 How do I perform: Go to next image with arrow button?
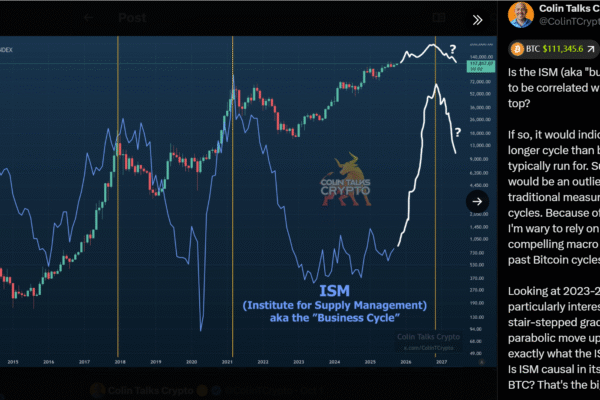coord(478,201)
